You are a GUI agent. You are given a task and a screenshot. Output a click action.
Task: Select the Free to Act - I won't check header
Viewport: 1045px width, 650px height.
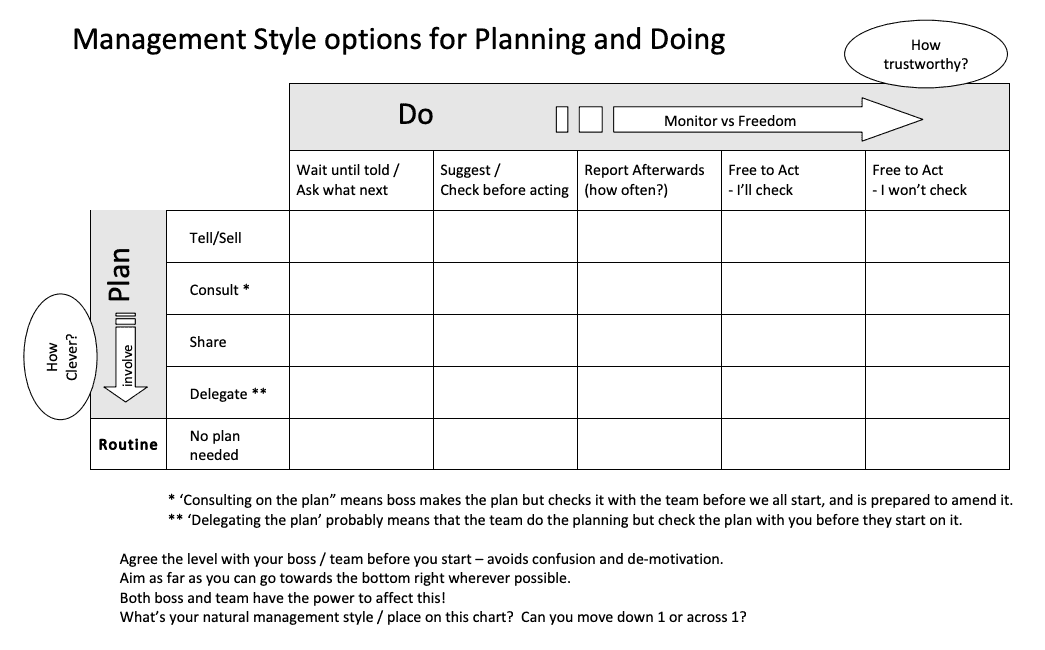[x=919, y=180]
